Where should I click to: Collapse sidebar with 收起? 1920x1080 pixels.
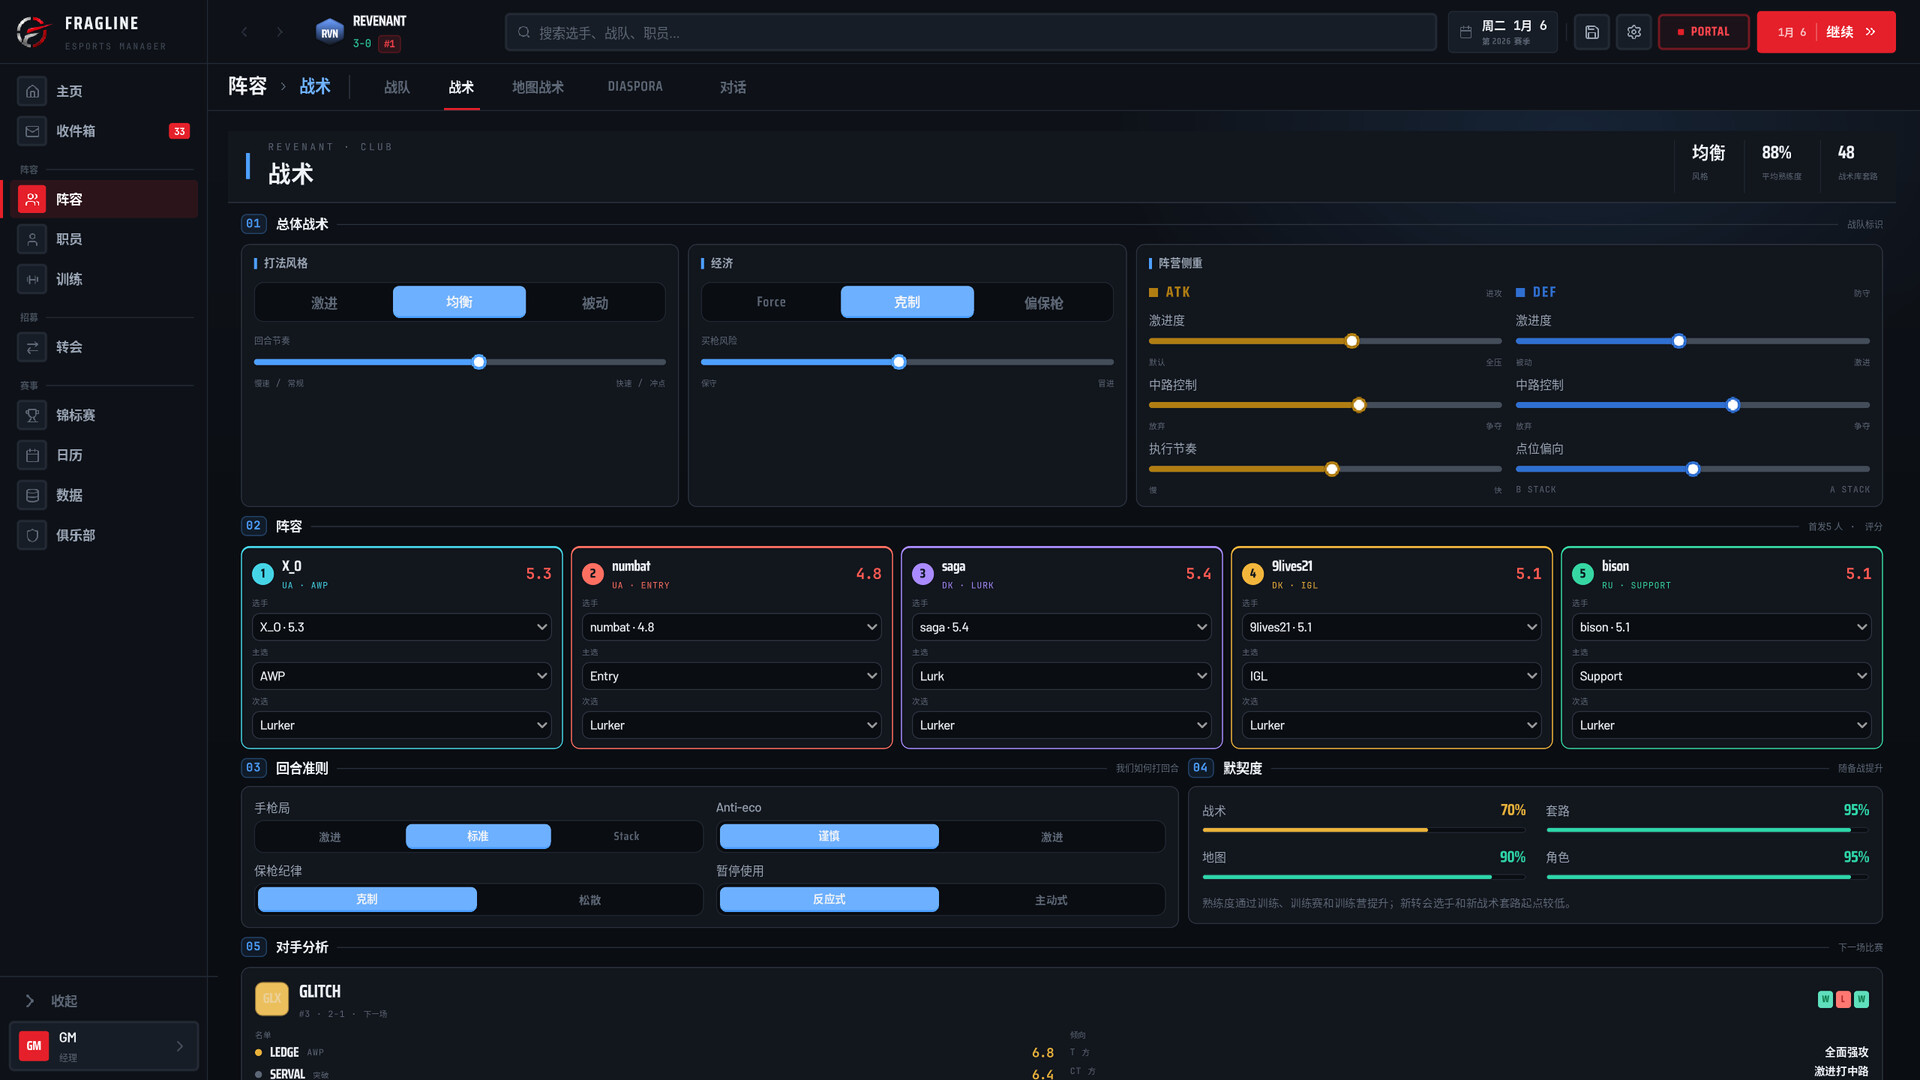click(64, 1001)
